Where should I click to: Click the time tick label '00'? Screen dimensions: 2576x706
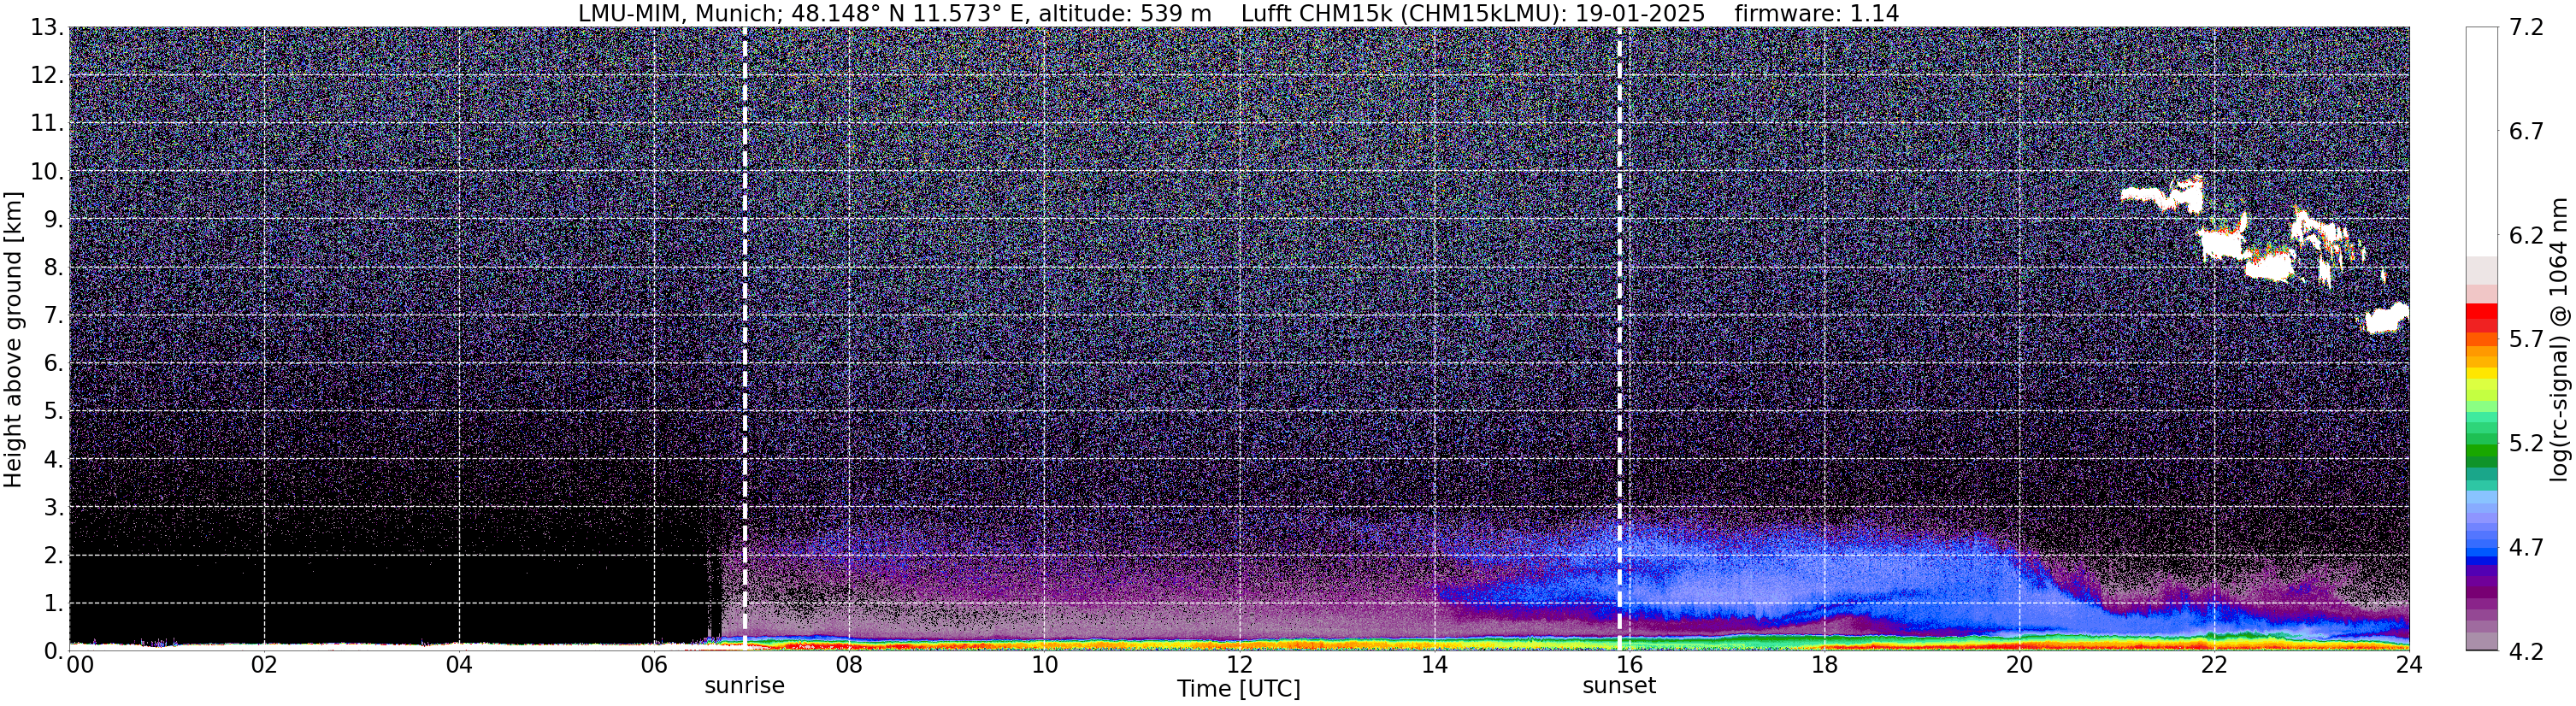(x=80, y=665)
